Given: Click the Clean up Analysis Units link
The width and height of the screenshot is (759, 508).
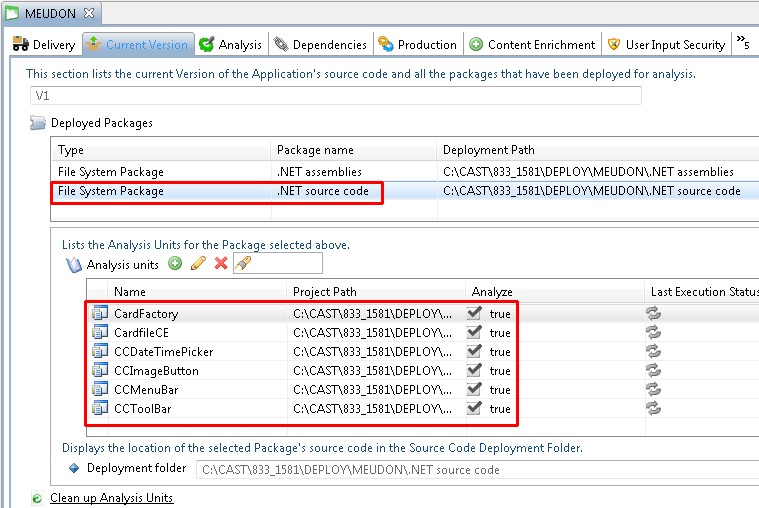Looking at the screenshot, I should click(x=111, y=498).
